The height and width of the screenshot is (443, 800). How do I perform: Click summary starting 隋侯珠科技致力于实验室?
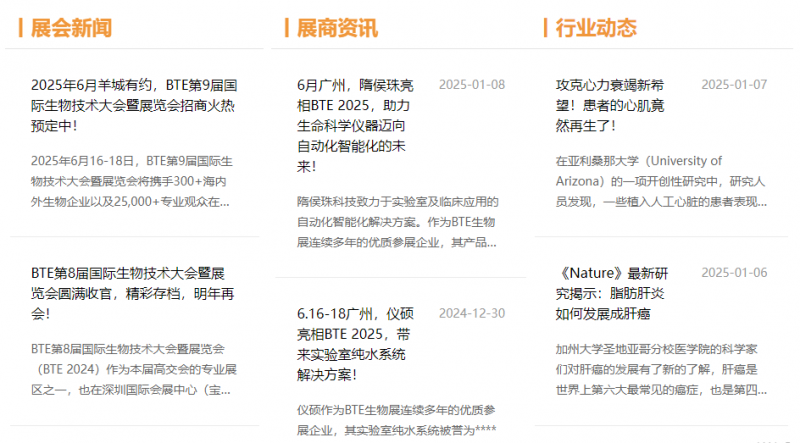pyautogui.click(x=397, y=222)
